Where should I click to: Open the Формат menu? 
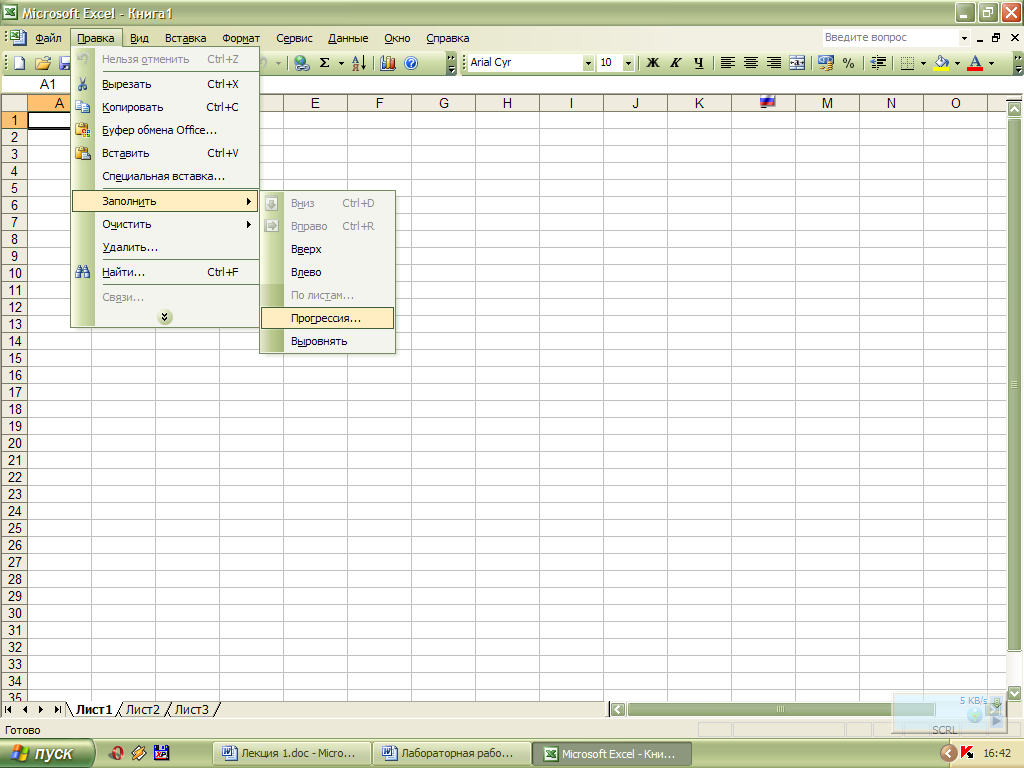(x=241, y=38)
